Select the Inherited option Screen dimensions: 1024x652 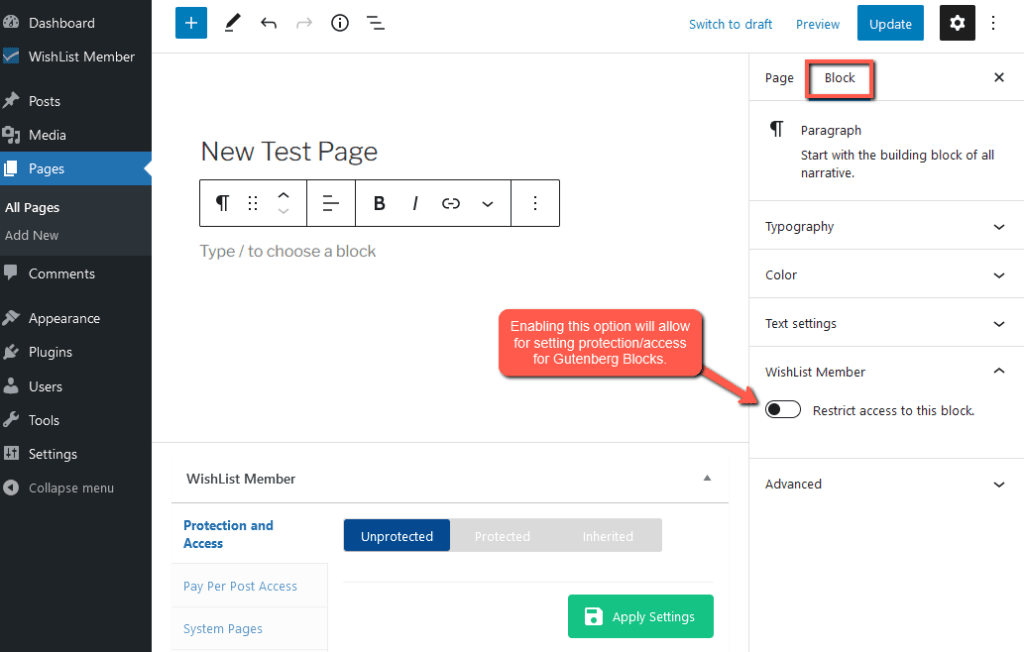tap(608, 536)
